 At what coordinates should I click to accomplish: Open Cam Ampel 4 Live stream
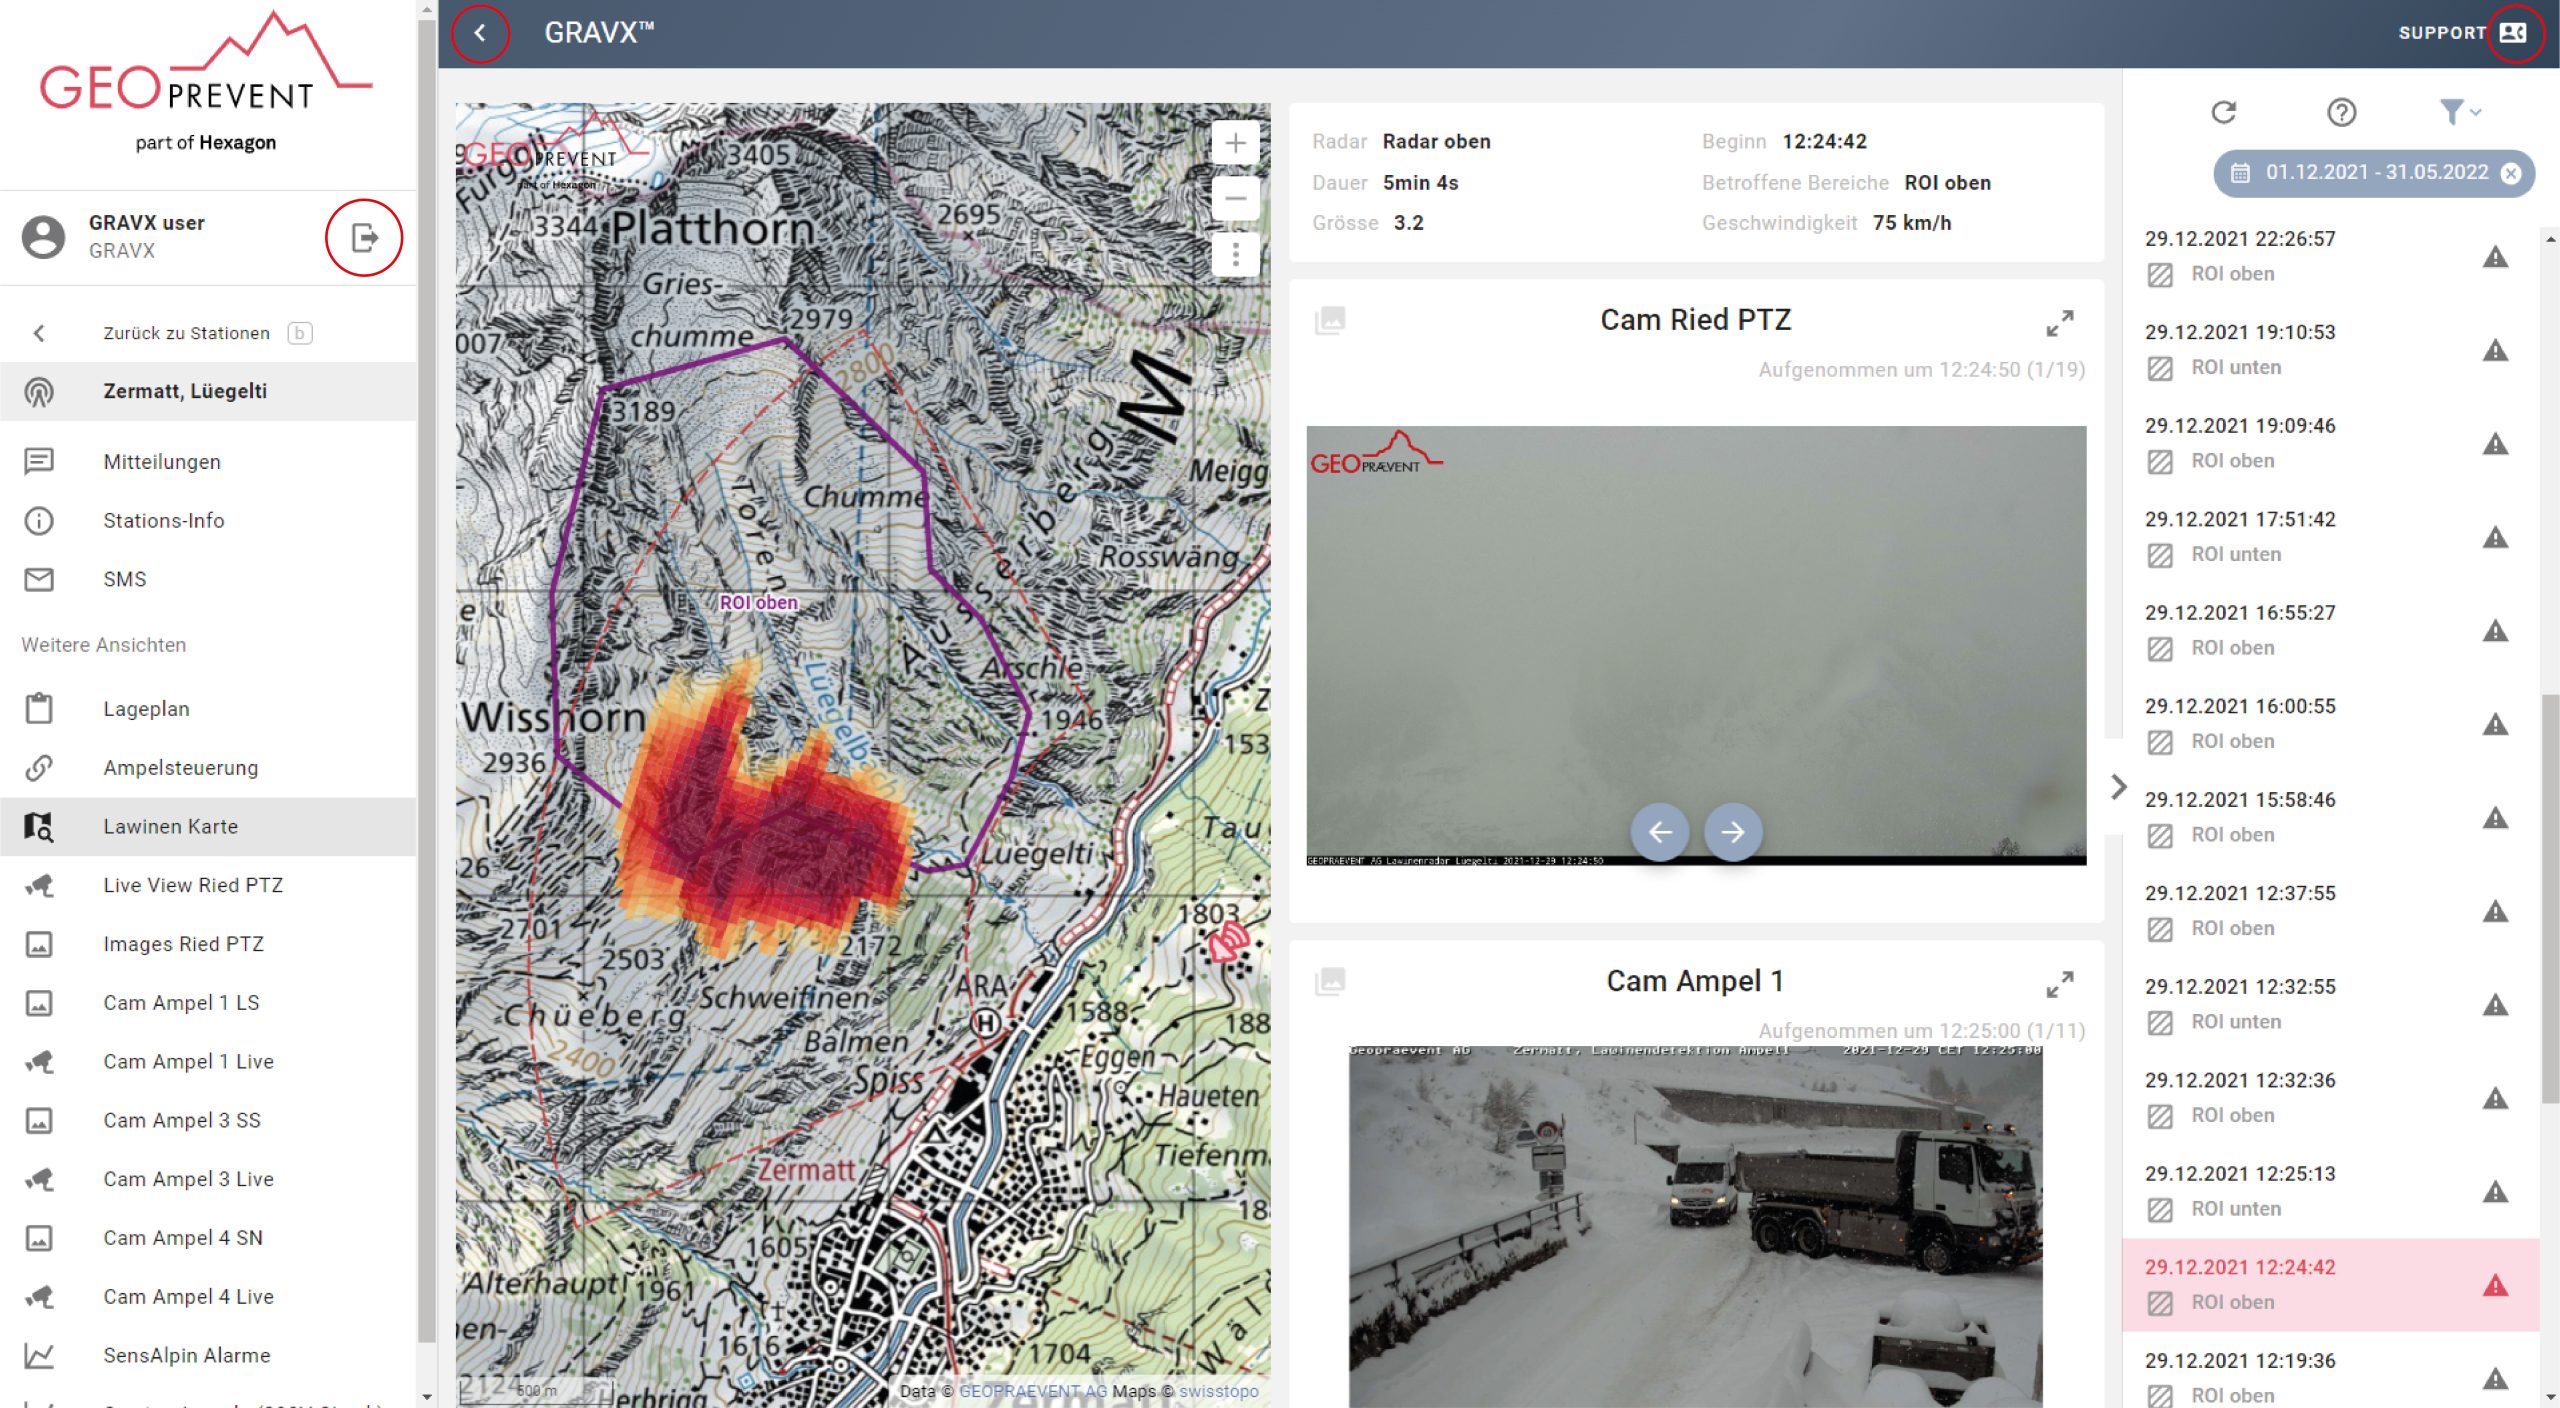click(208, 1297)
